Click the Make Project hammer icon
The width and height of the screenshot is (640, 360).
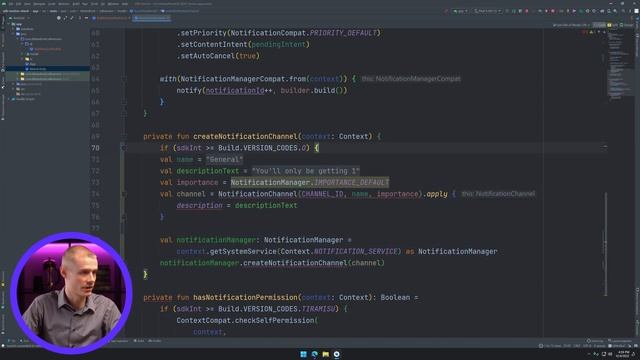(446, 11)
